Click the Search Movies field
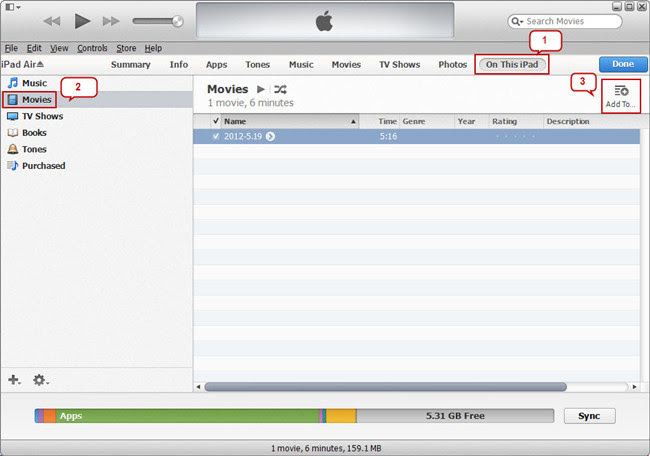650x456 pixels. tap(565, 21)
